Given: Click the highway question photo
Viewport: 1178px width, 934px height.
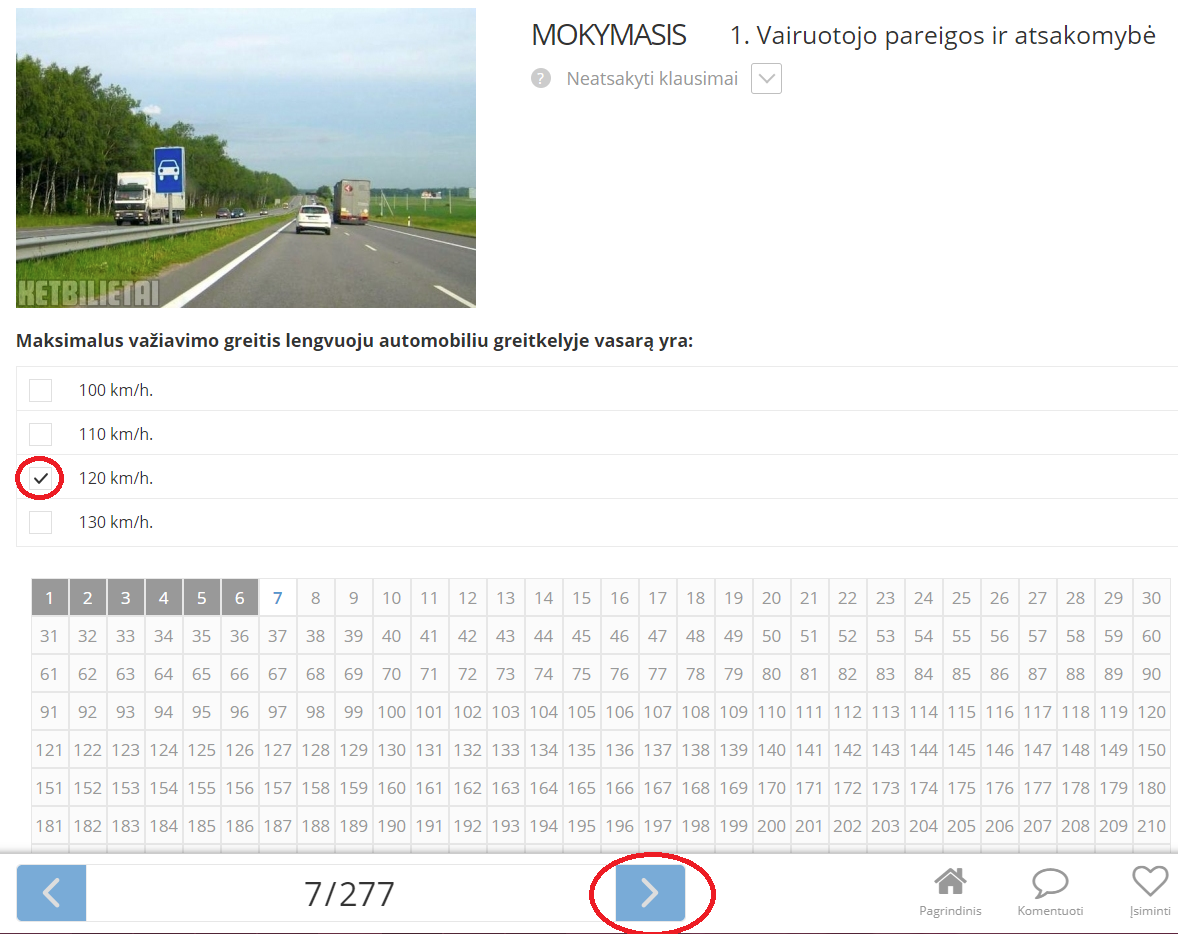Looking at the screenshot, I should tap(246, 158).
